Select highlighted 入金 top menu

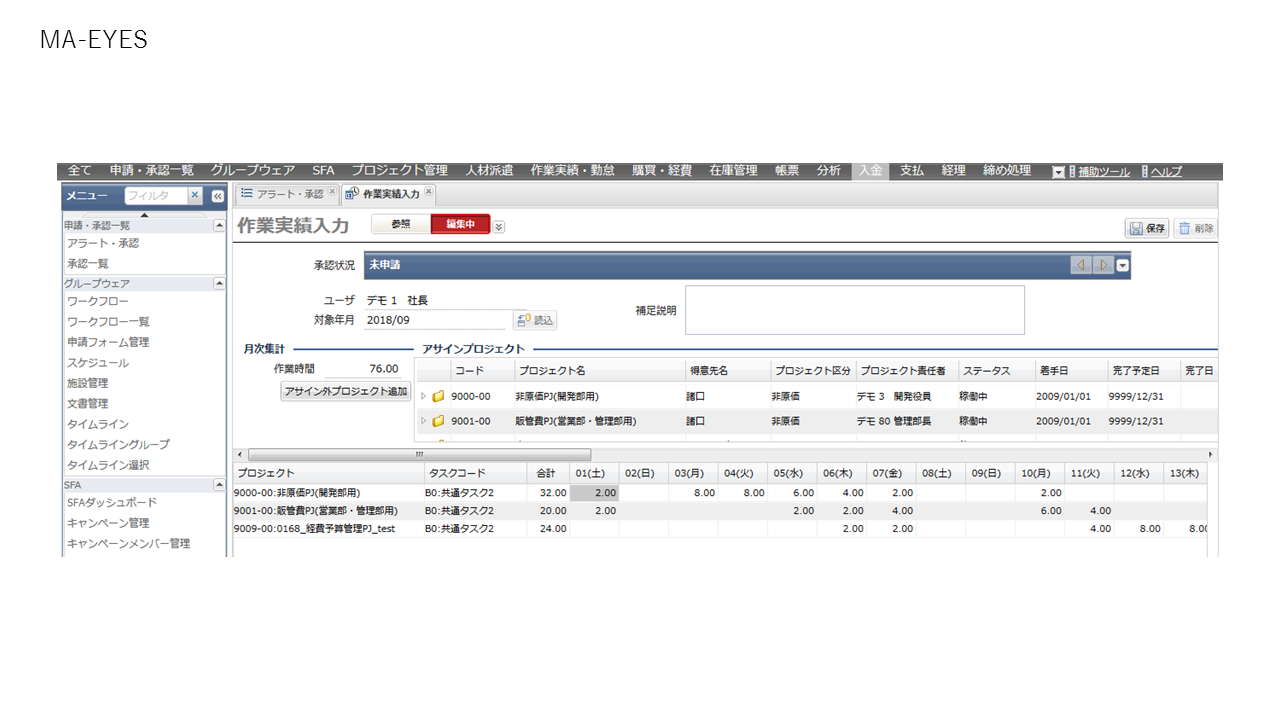tap(870, 171)
